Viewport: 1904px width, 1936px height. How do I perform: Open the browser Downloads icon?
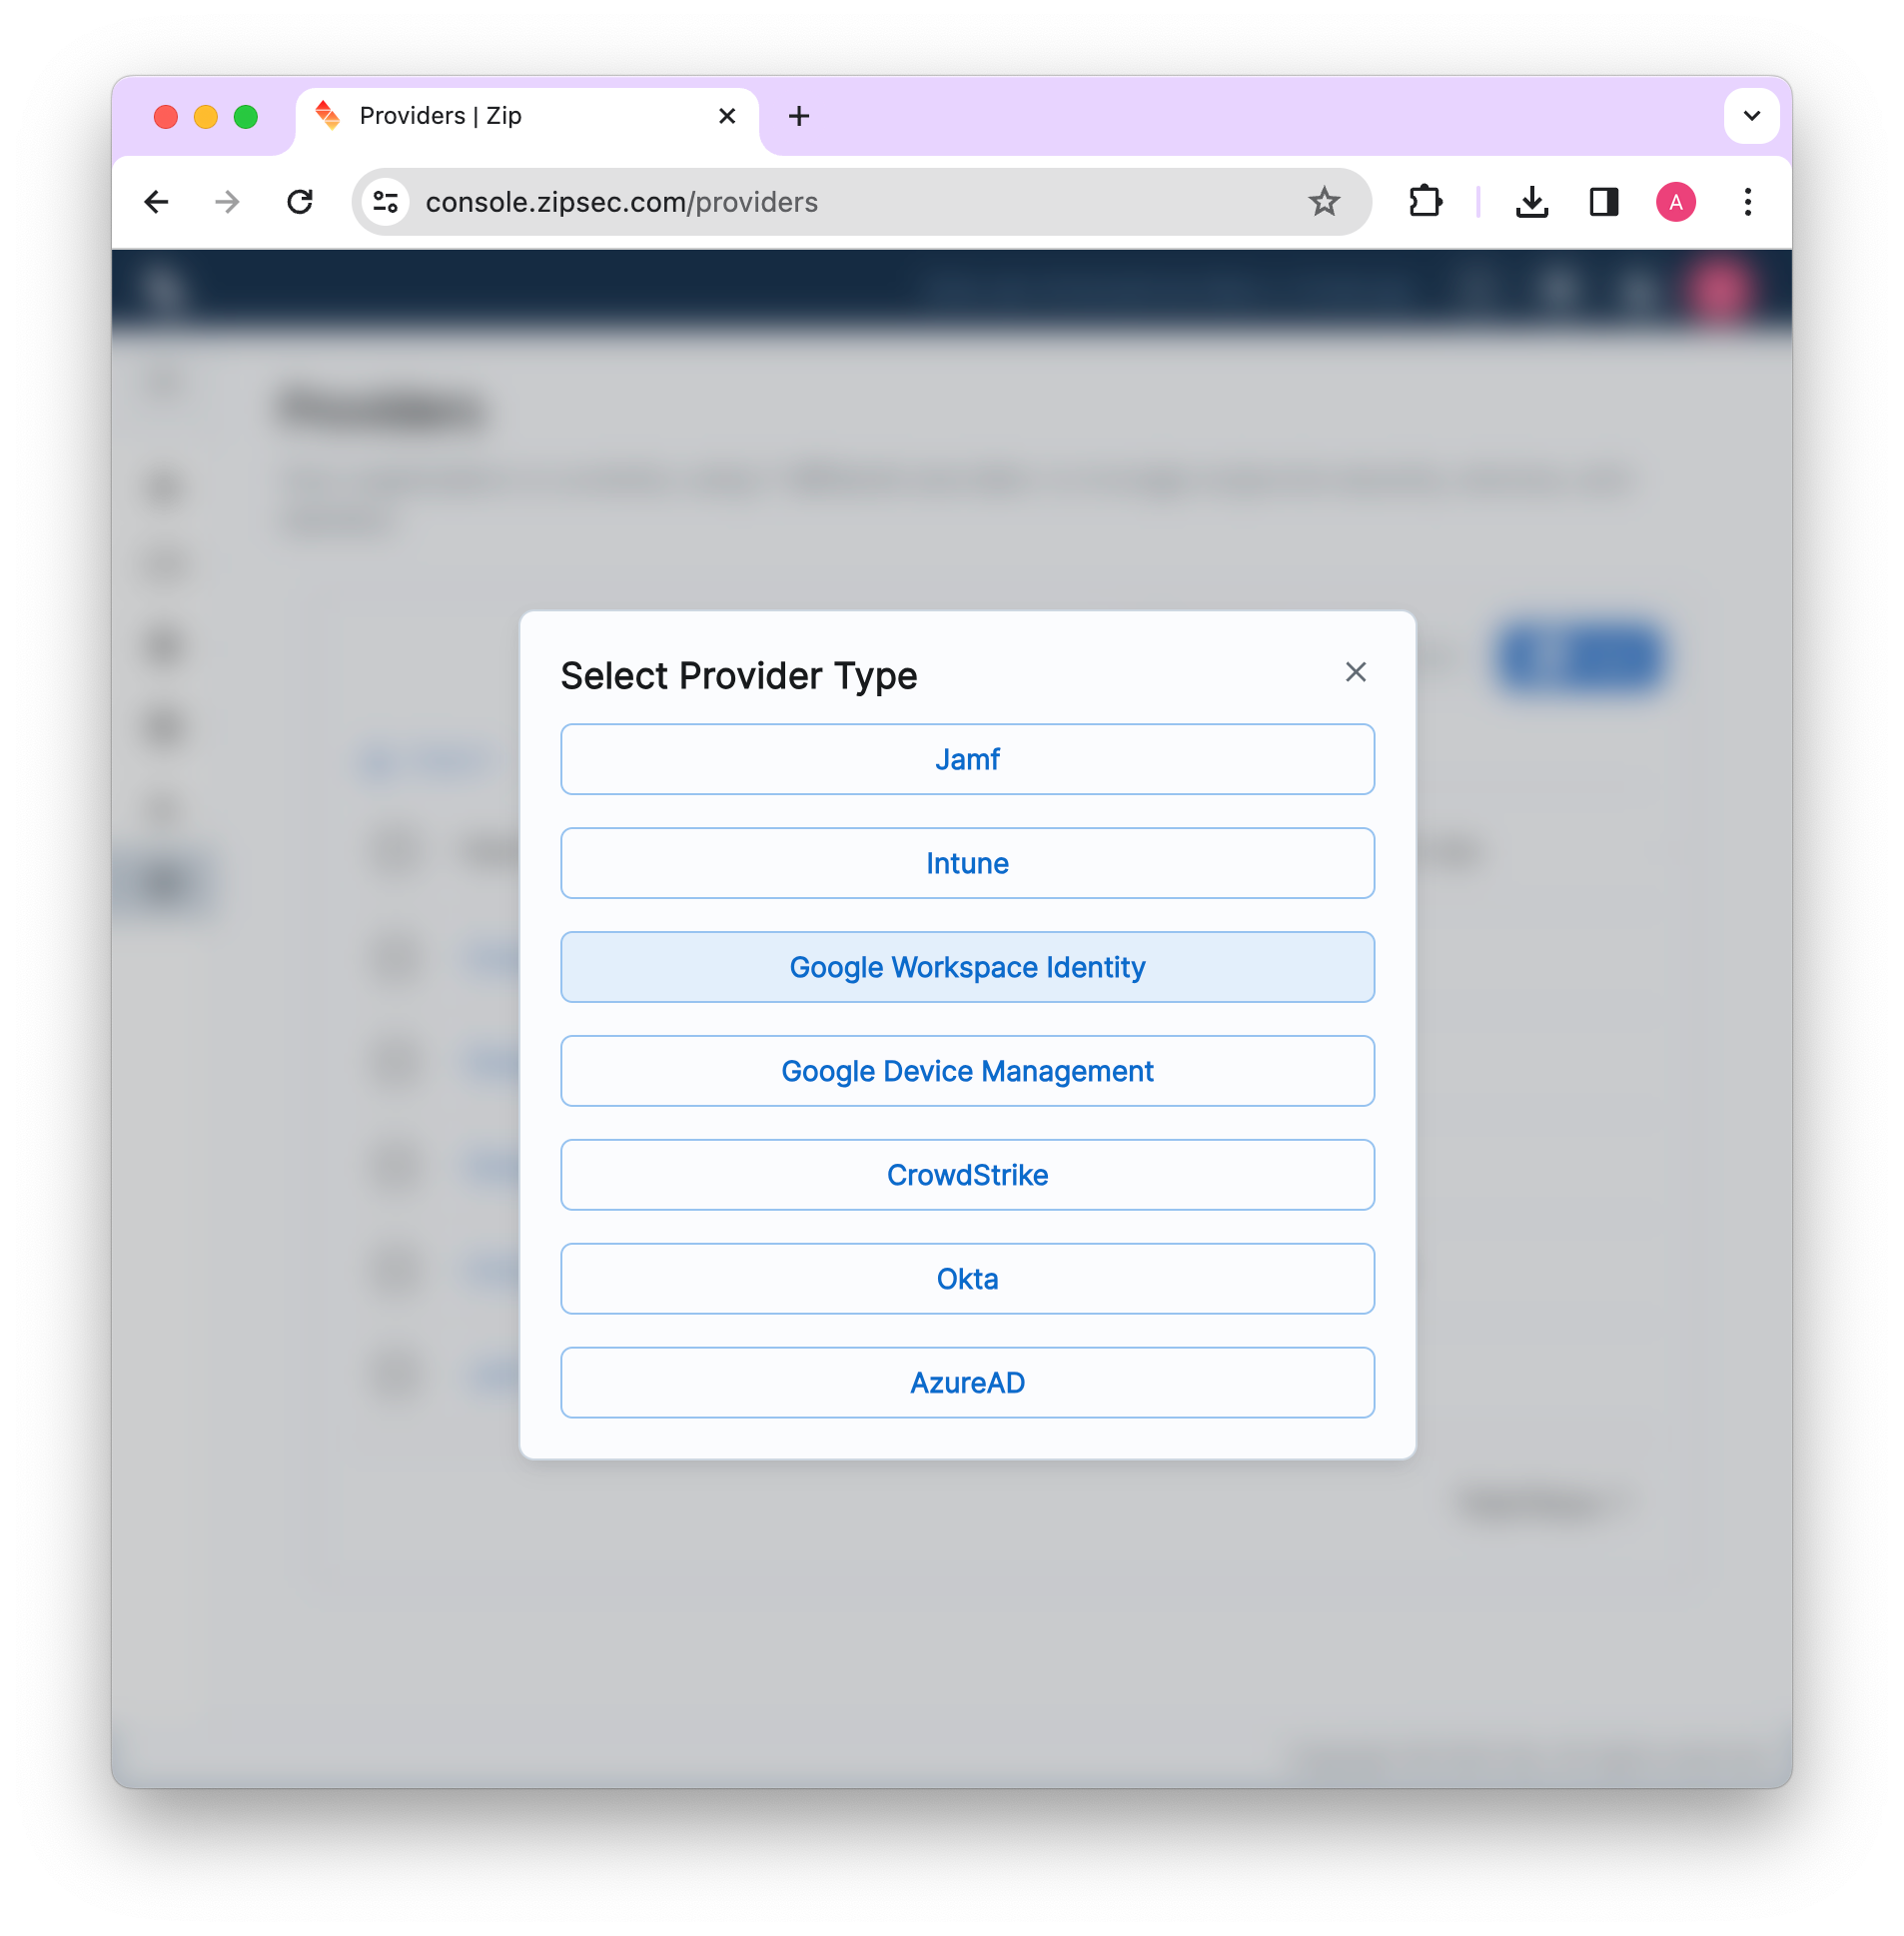[x=1531, y=202]
